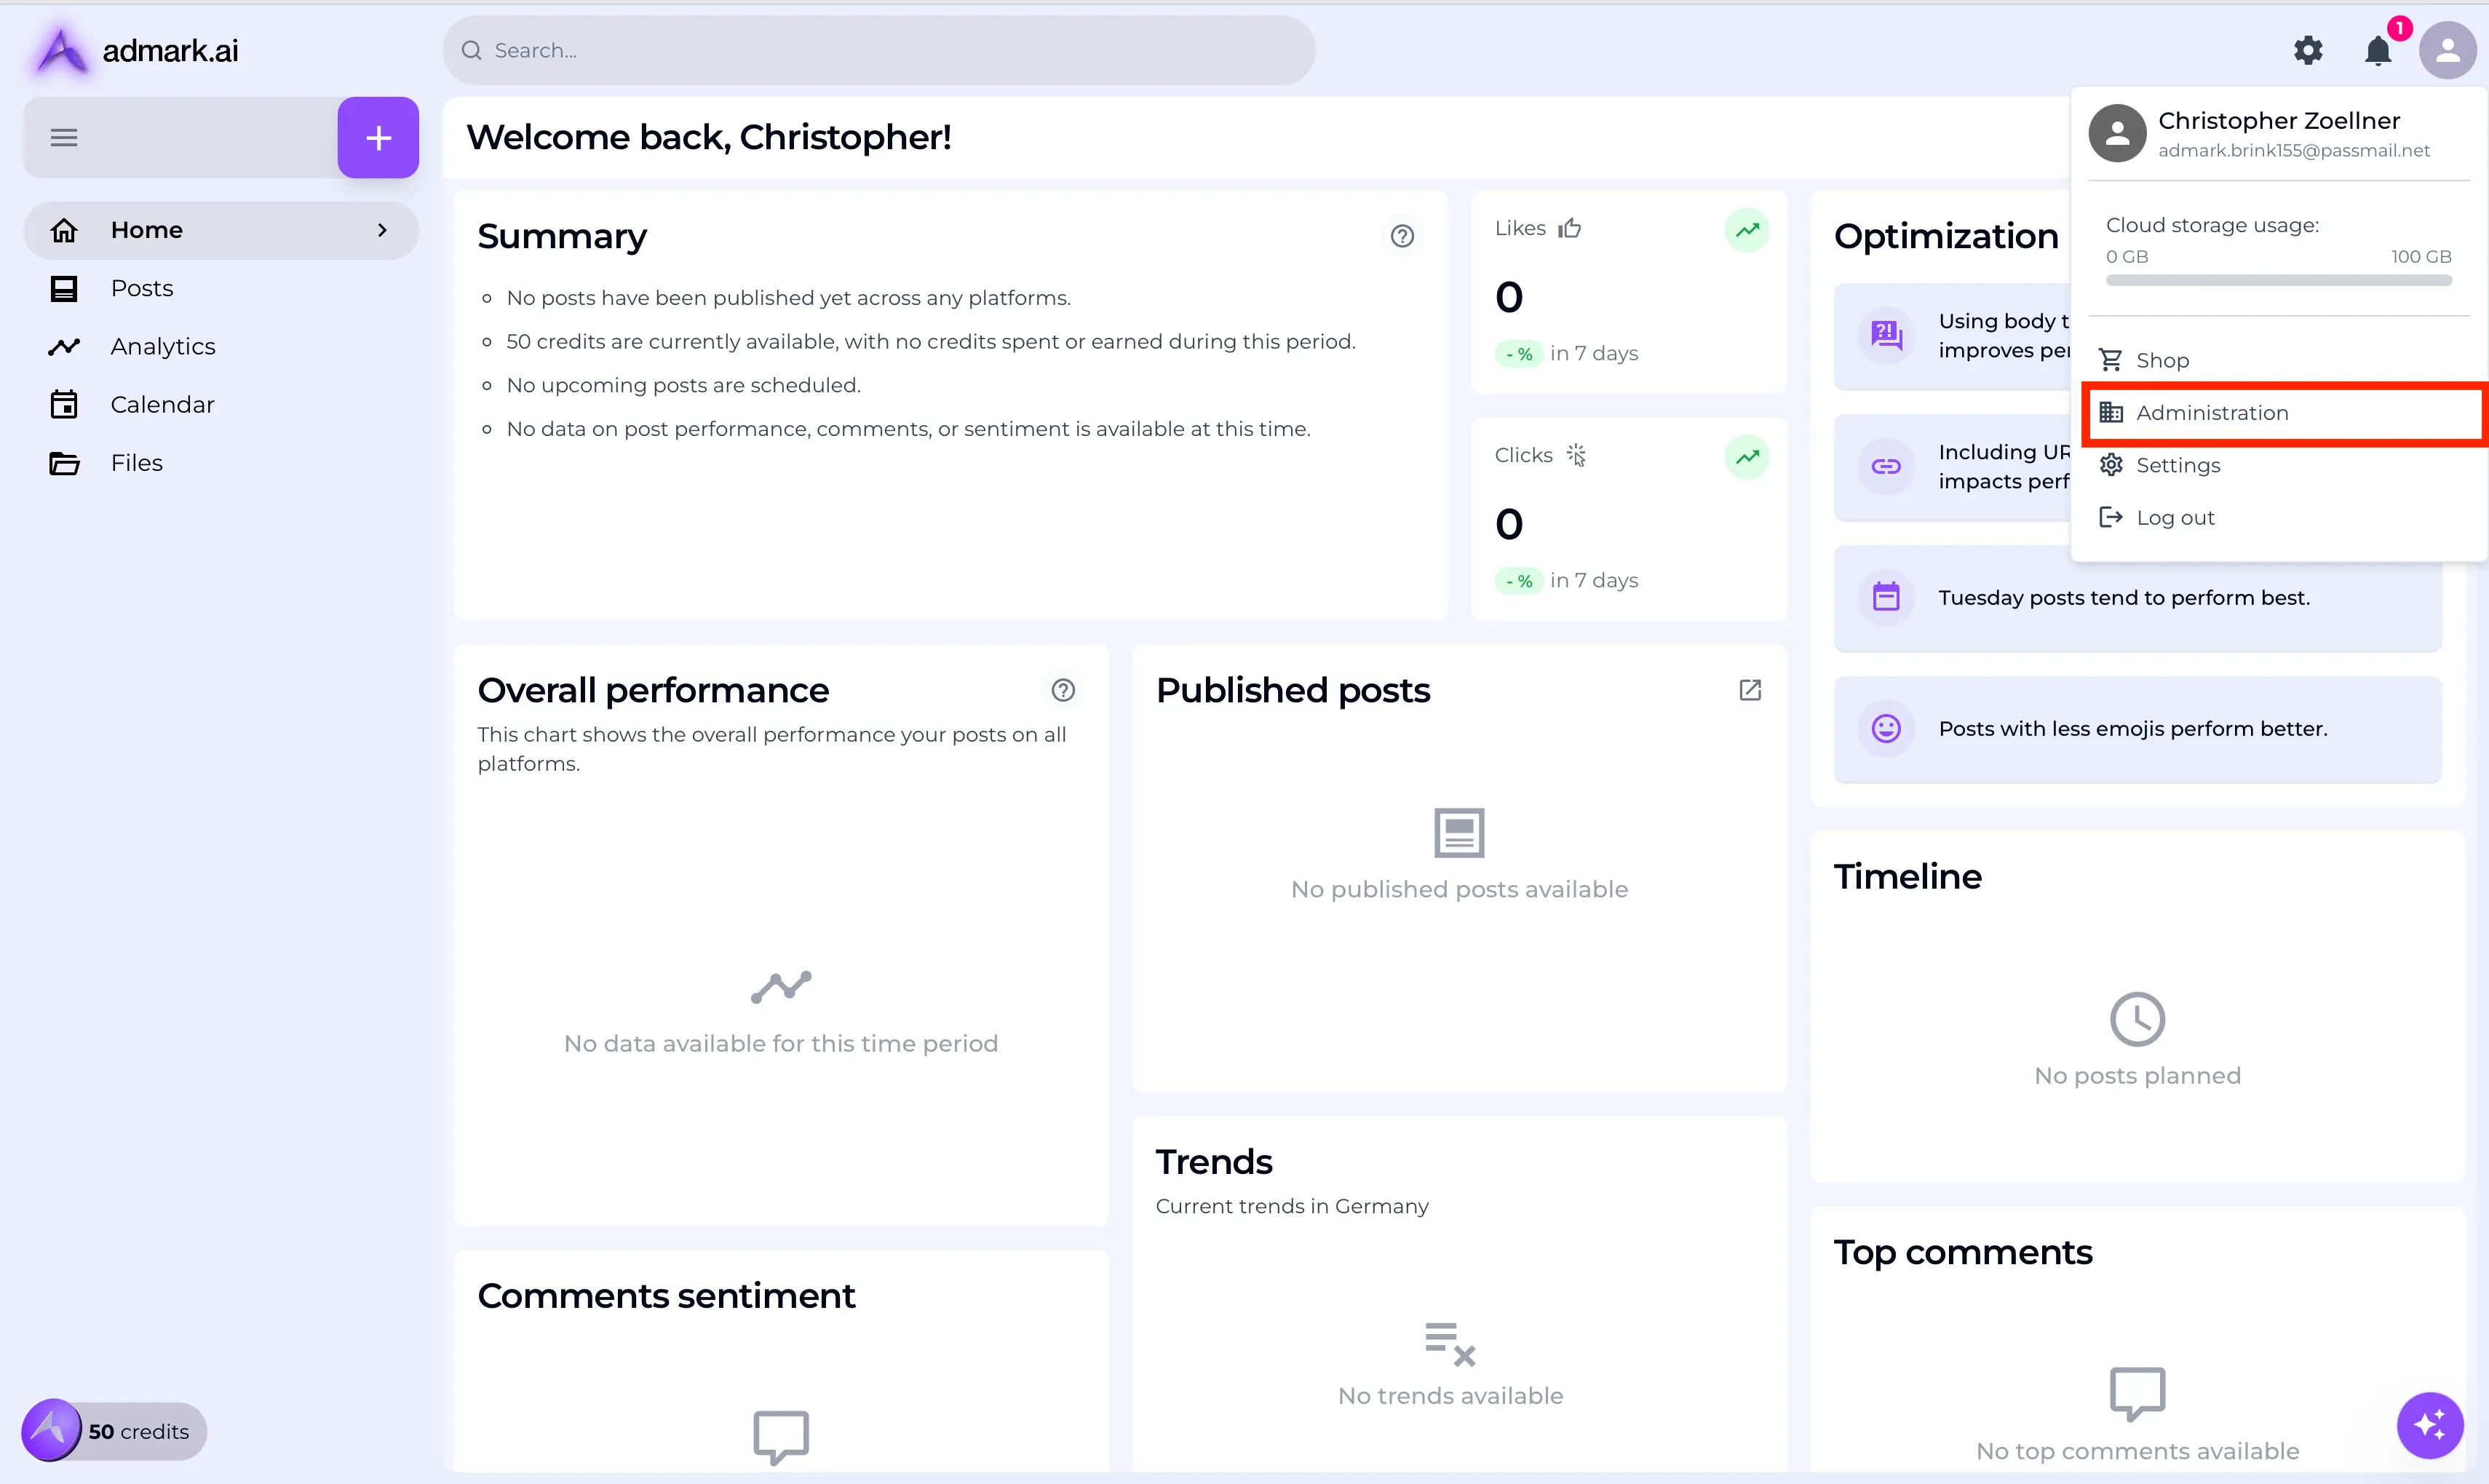
Task: Open the Calendar sidebar item
Action: (x=162, y=404)
